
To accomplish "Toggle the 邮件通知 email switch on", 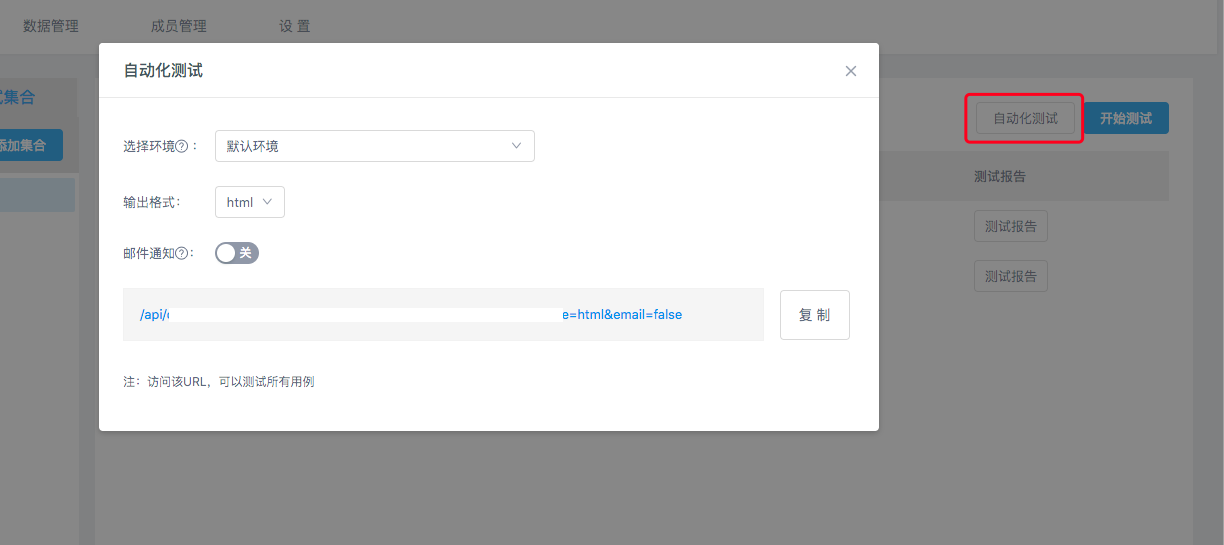I will tap(237, 253).
